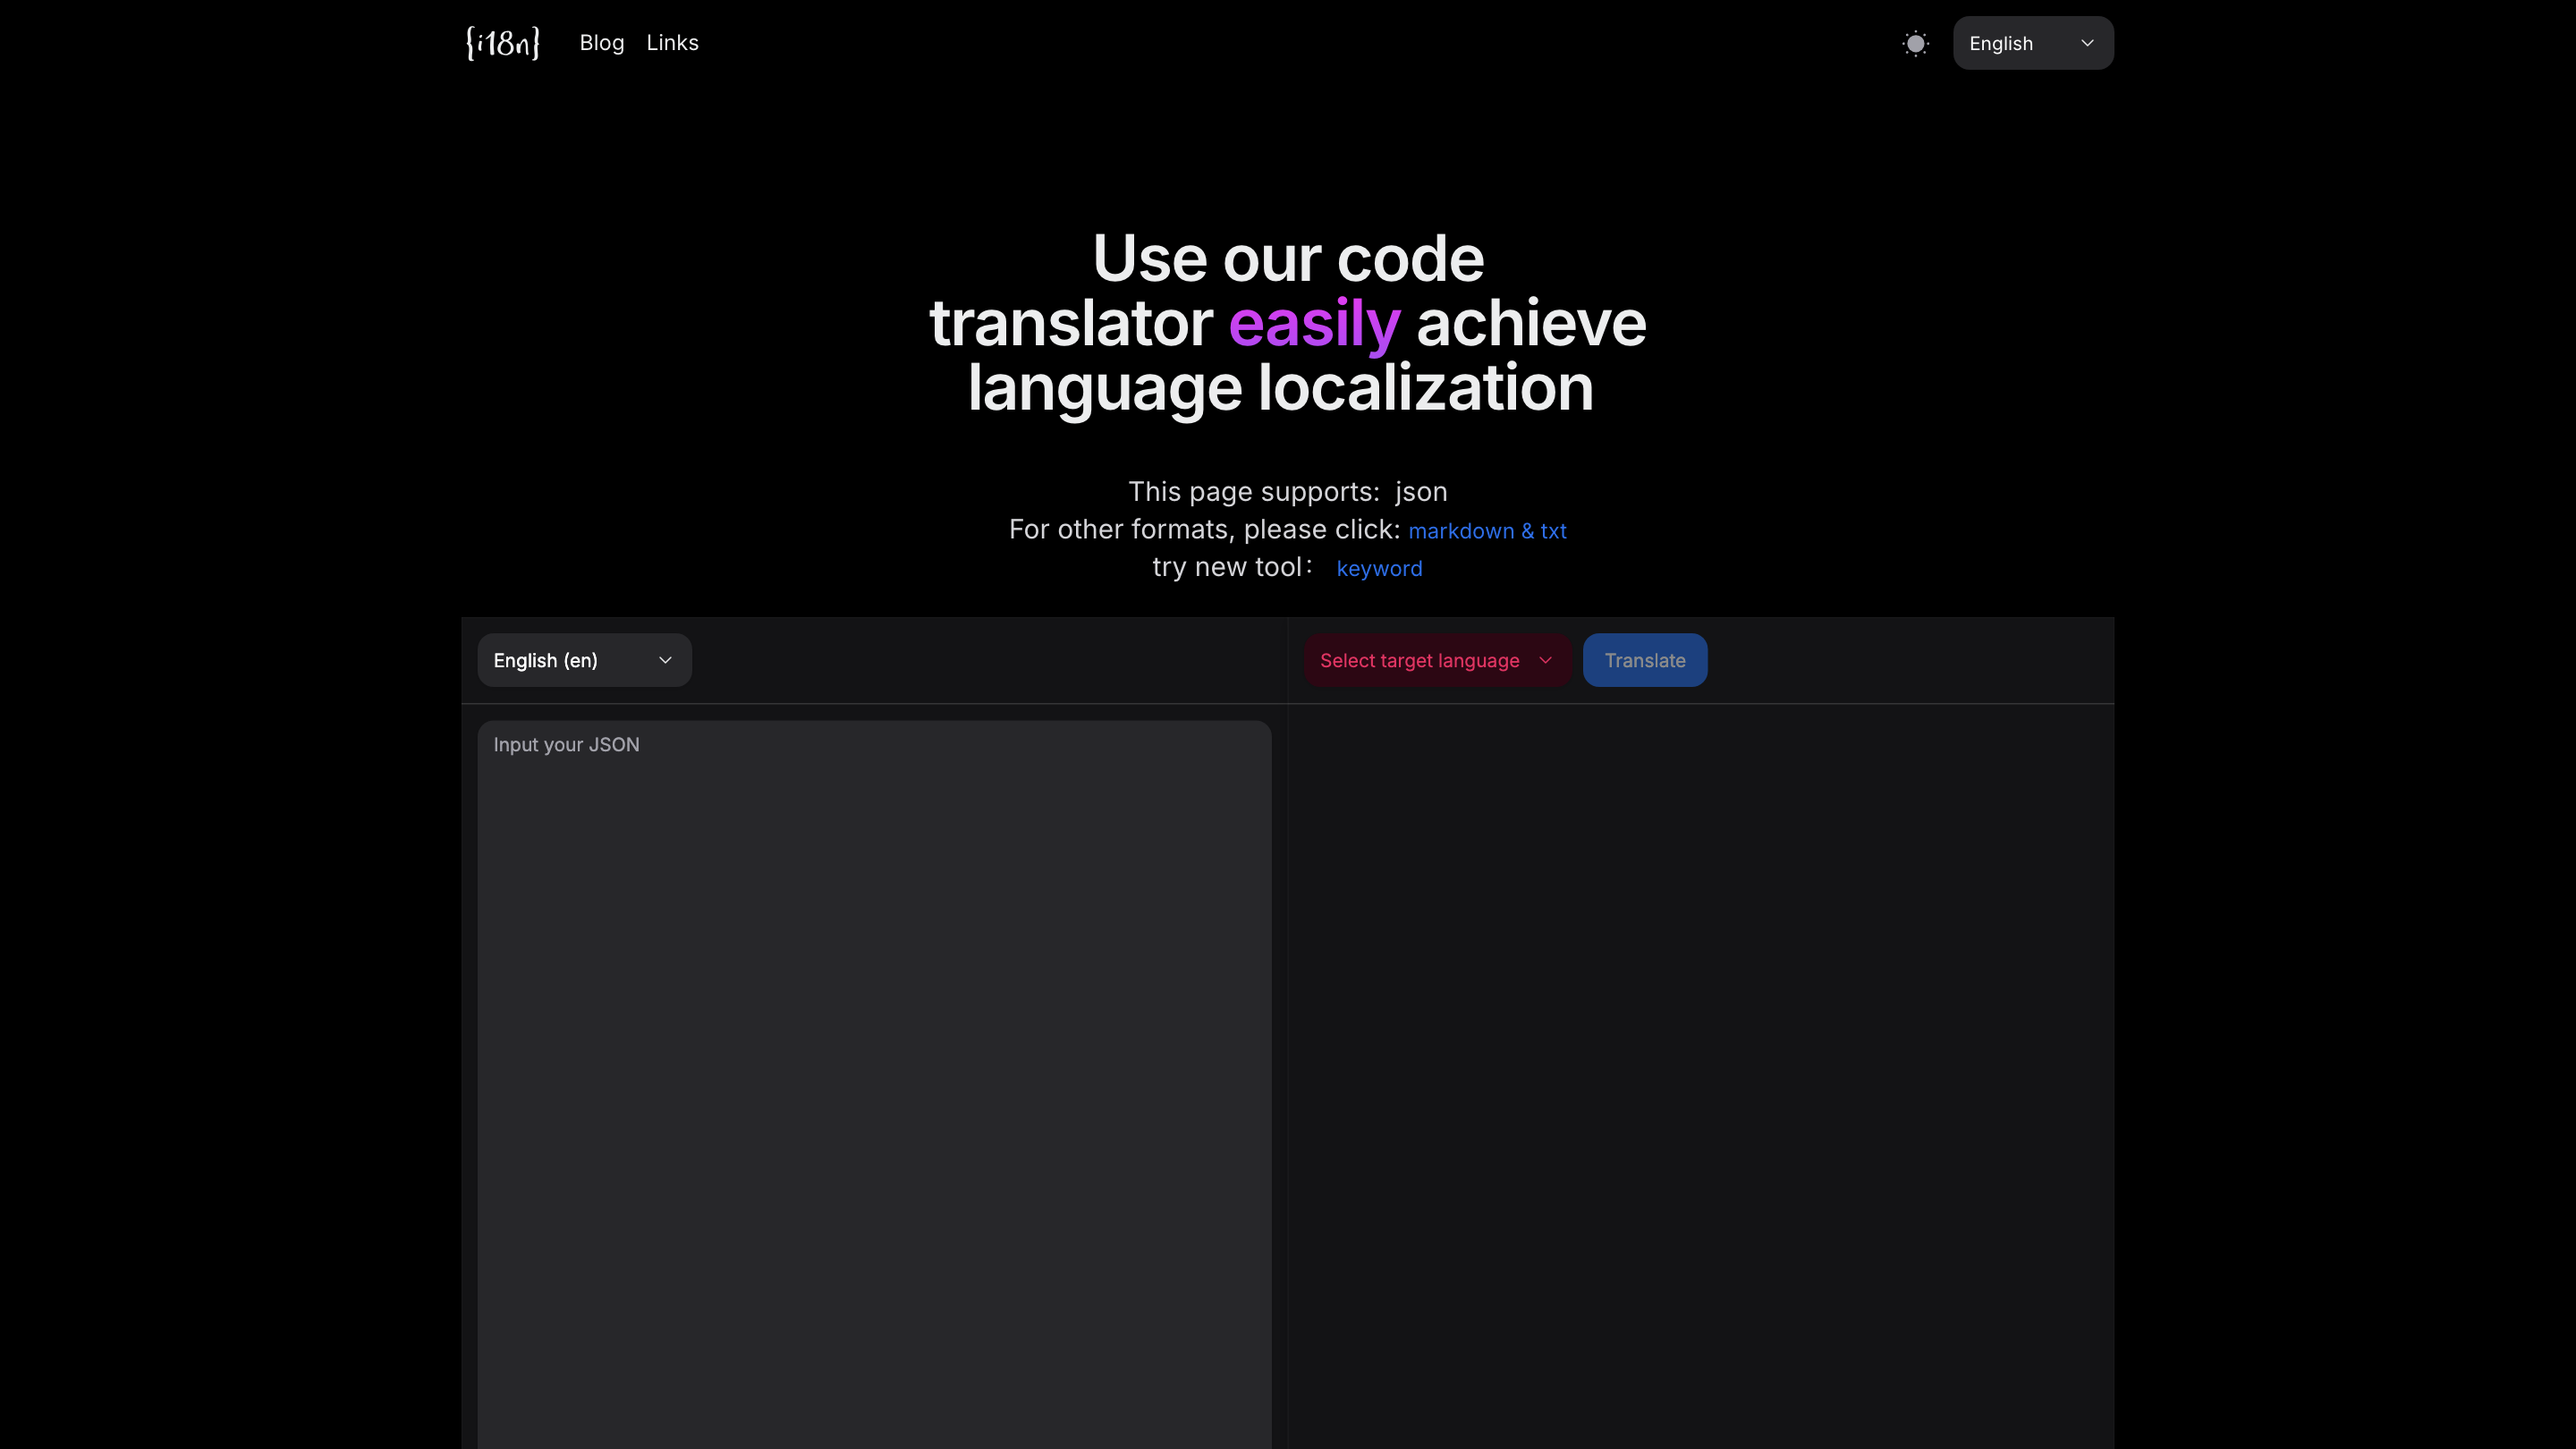The width and height of the screenshot is (2576, 1449).
Task: Open the Blog page
Action: tap(601, 42)
